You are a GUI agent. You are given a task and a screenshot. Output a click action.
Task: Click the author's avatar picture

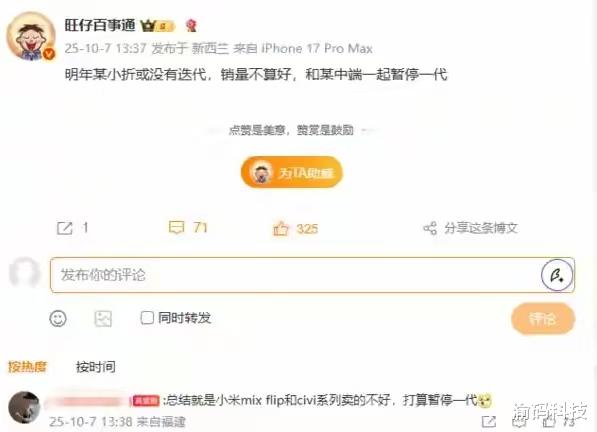point(31,36)
